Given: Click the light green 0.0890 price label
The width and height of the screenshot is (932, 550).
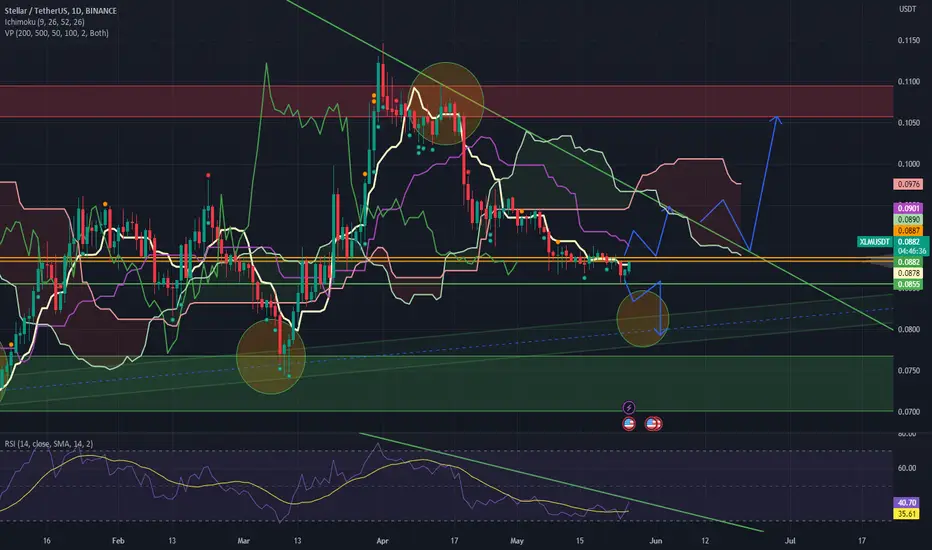Looking at the screenshot, I should pos(908,219).
